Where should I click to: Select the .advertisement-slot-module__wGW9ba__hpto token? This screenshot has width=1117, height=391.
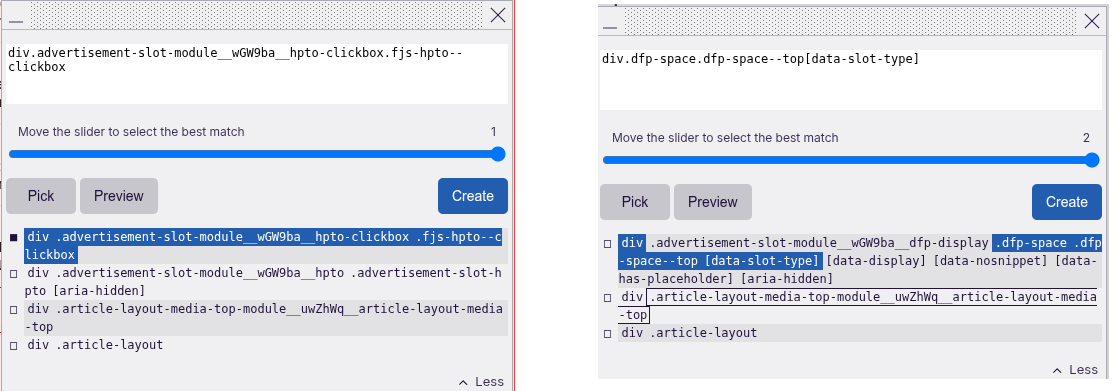coord(199,273)
